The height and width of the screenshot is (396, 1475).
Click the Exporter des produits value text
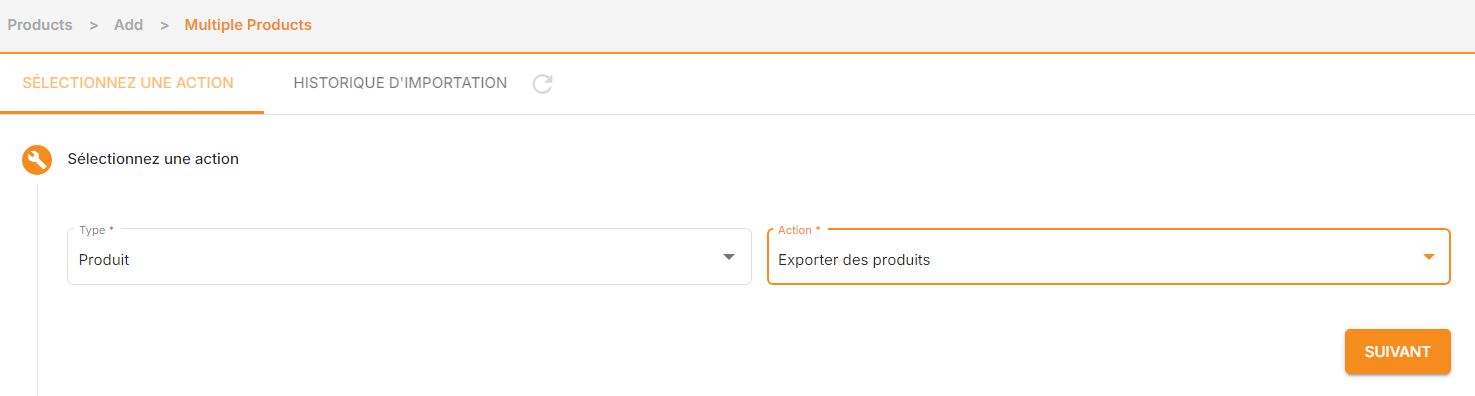coord(854,260)
